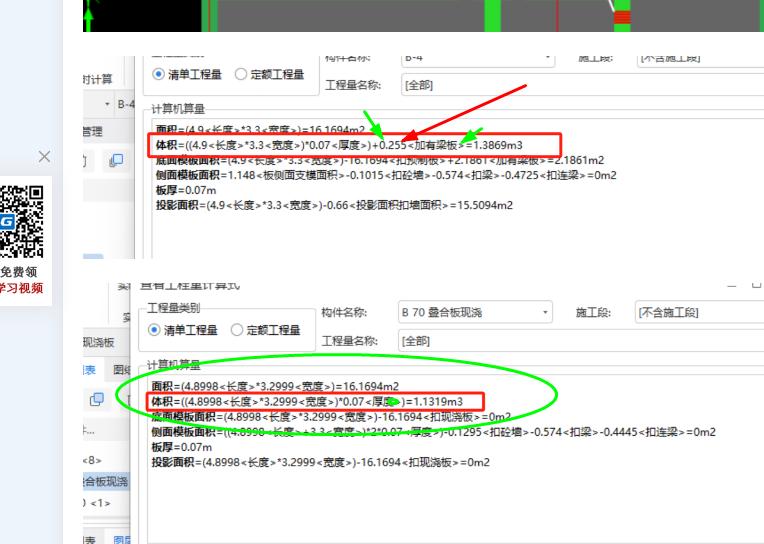Open the small dropdown arrow left of B-4 label

tap(107, 104)
